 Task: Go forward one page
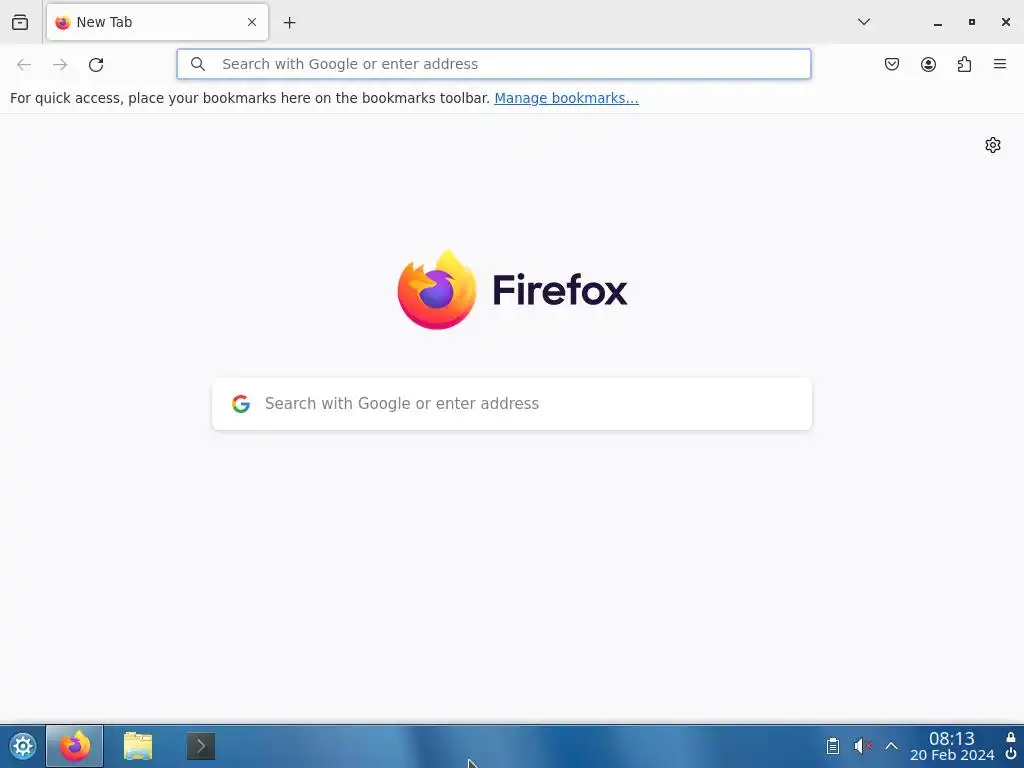coord(60,64)
